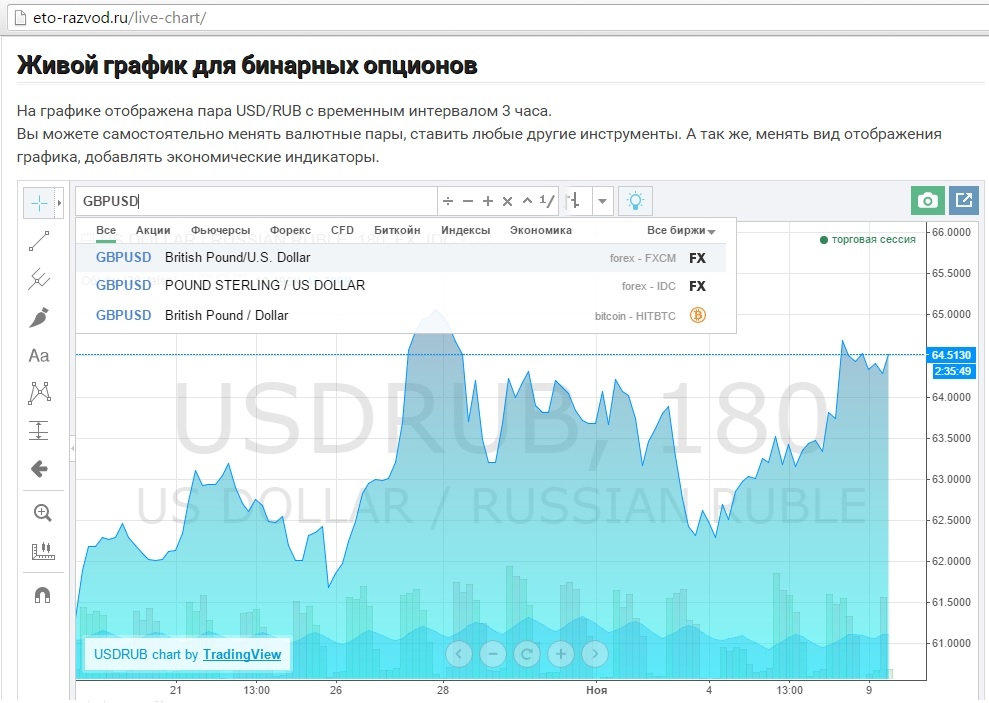Click the 63.0000 price axis label

pyautogui.click(x=951, y=479)
